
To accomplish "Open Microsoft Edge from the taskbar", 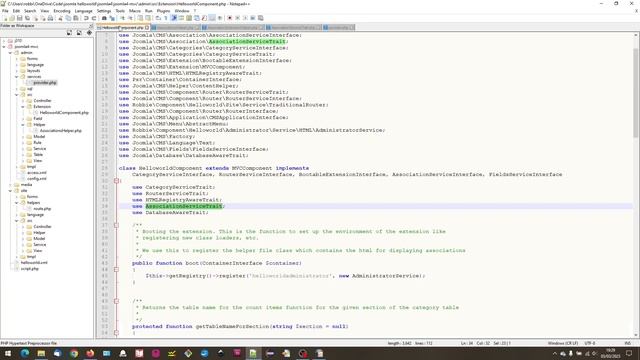I will click(24, 353).
